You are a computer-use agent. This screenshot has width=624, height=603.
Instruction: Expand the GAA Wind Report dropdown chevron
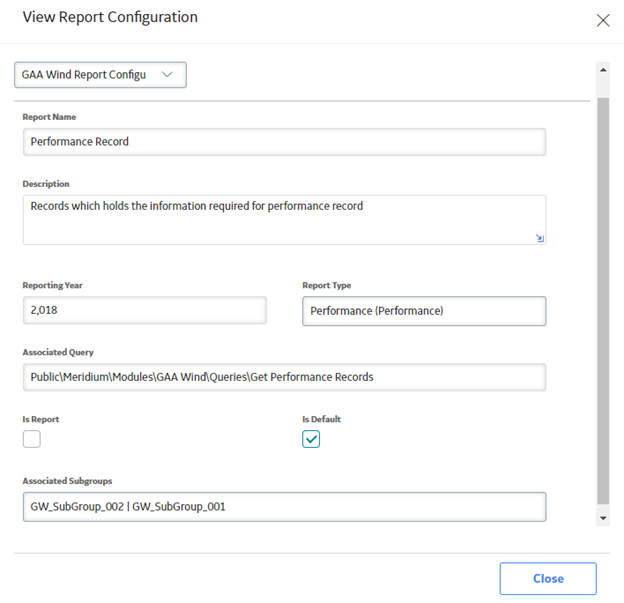pyautogui.click(x=167, y=74)
